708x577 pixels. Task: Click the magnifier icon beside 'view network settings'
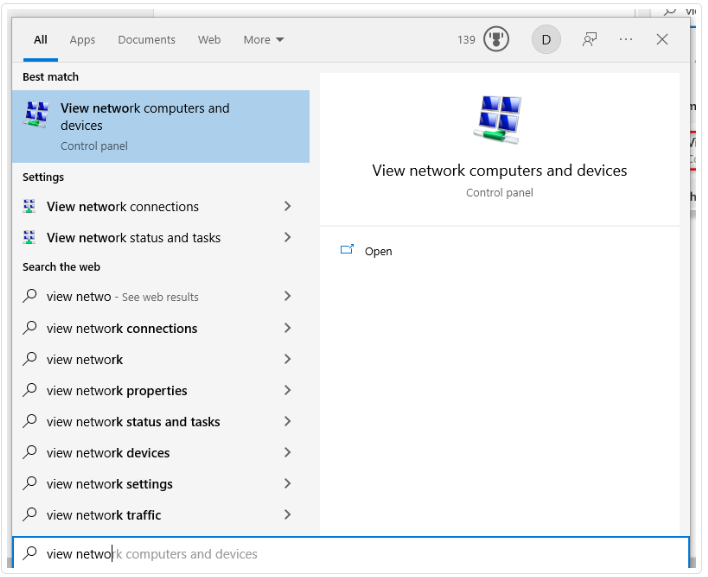pos(30,484)
